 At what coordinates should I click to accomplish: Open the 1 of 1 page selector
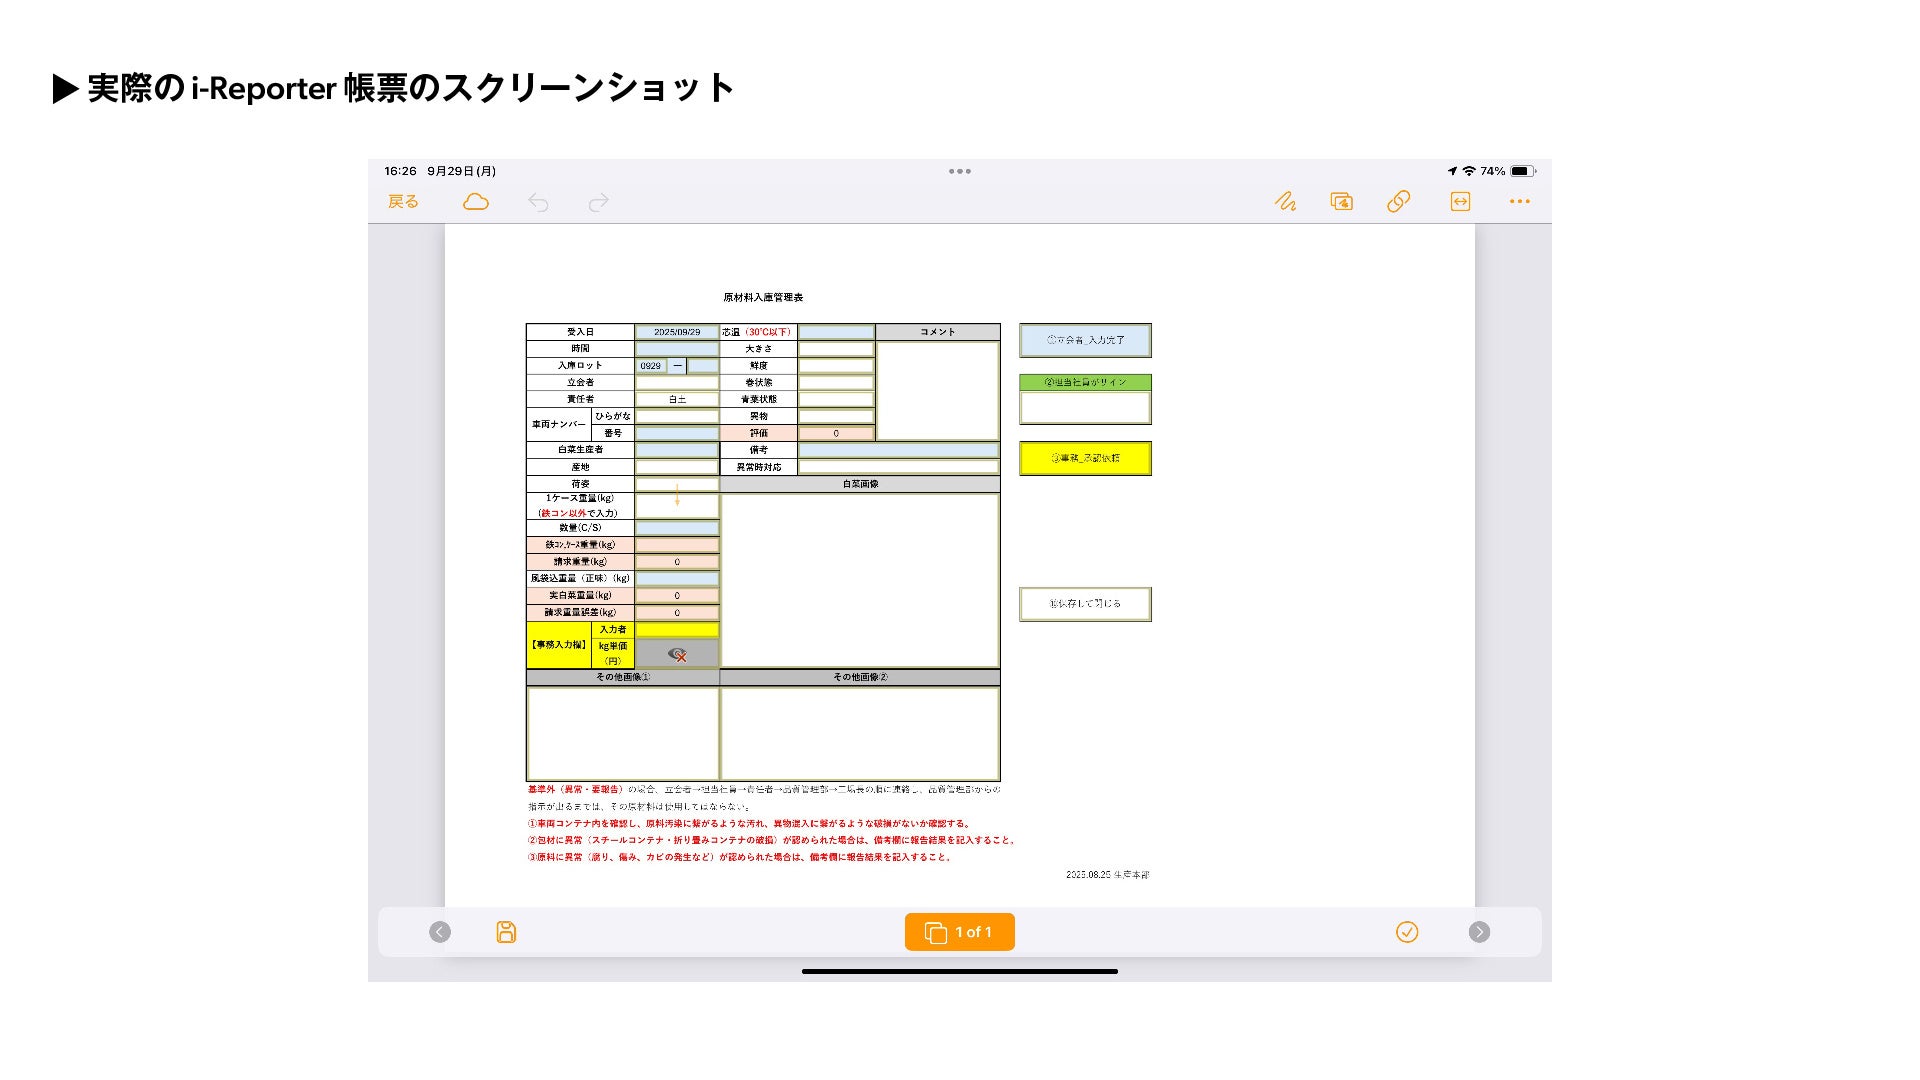[x=959, y=932]
